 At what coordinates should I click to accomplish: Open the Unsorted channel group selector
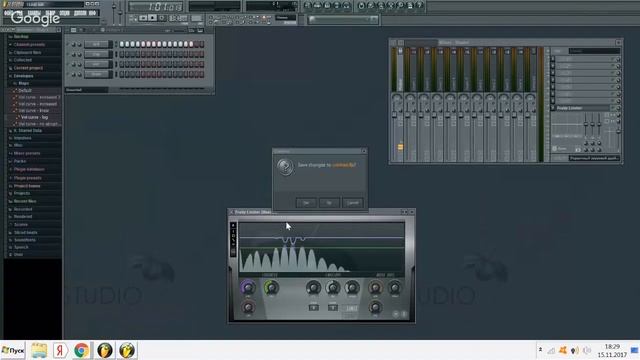(x=87, y=90)
